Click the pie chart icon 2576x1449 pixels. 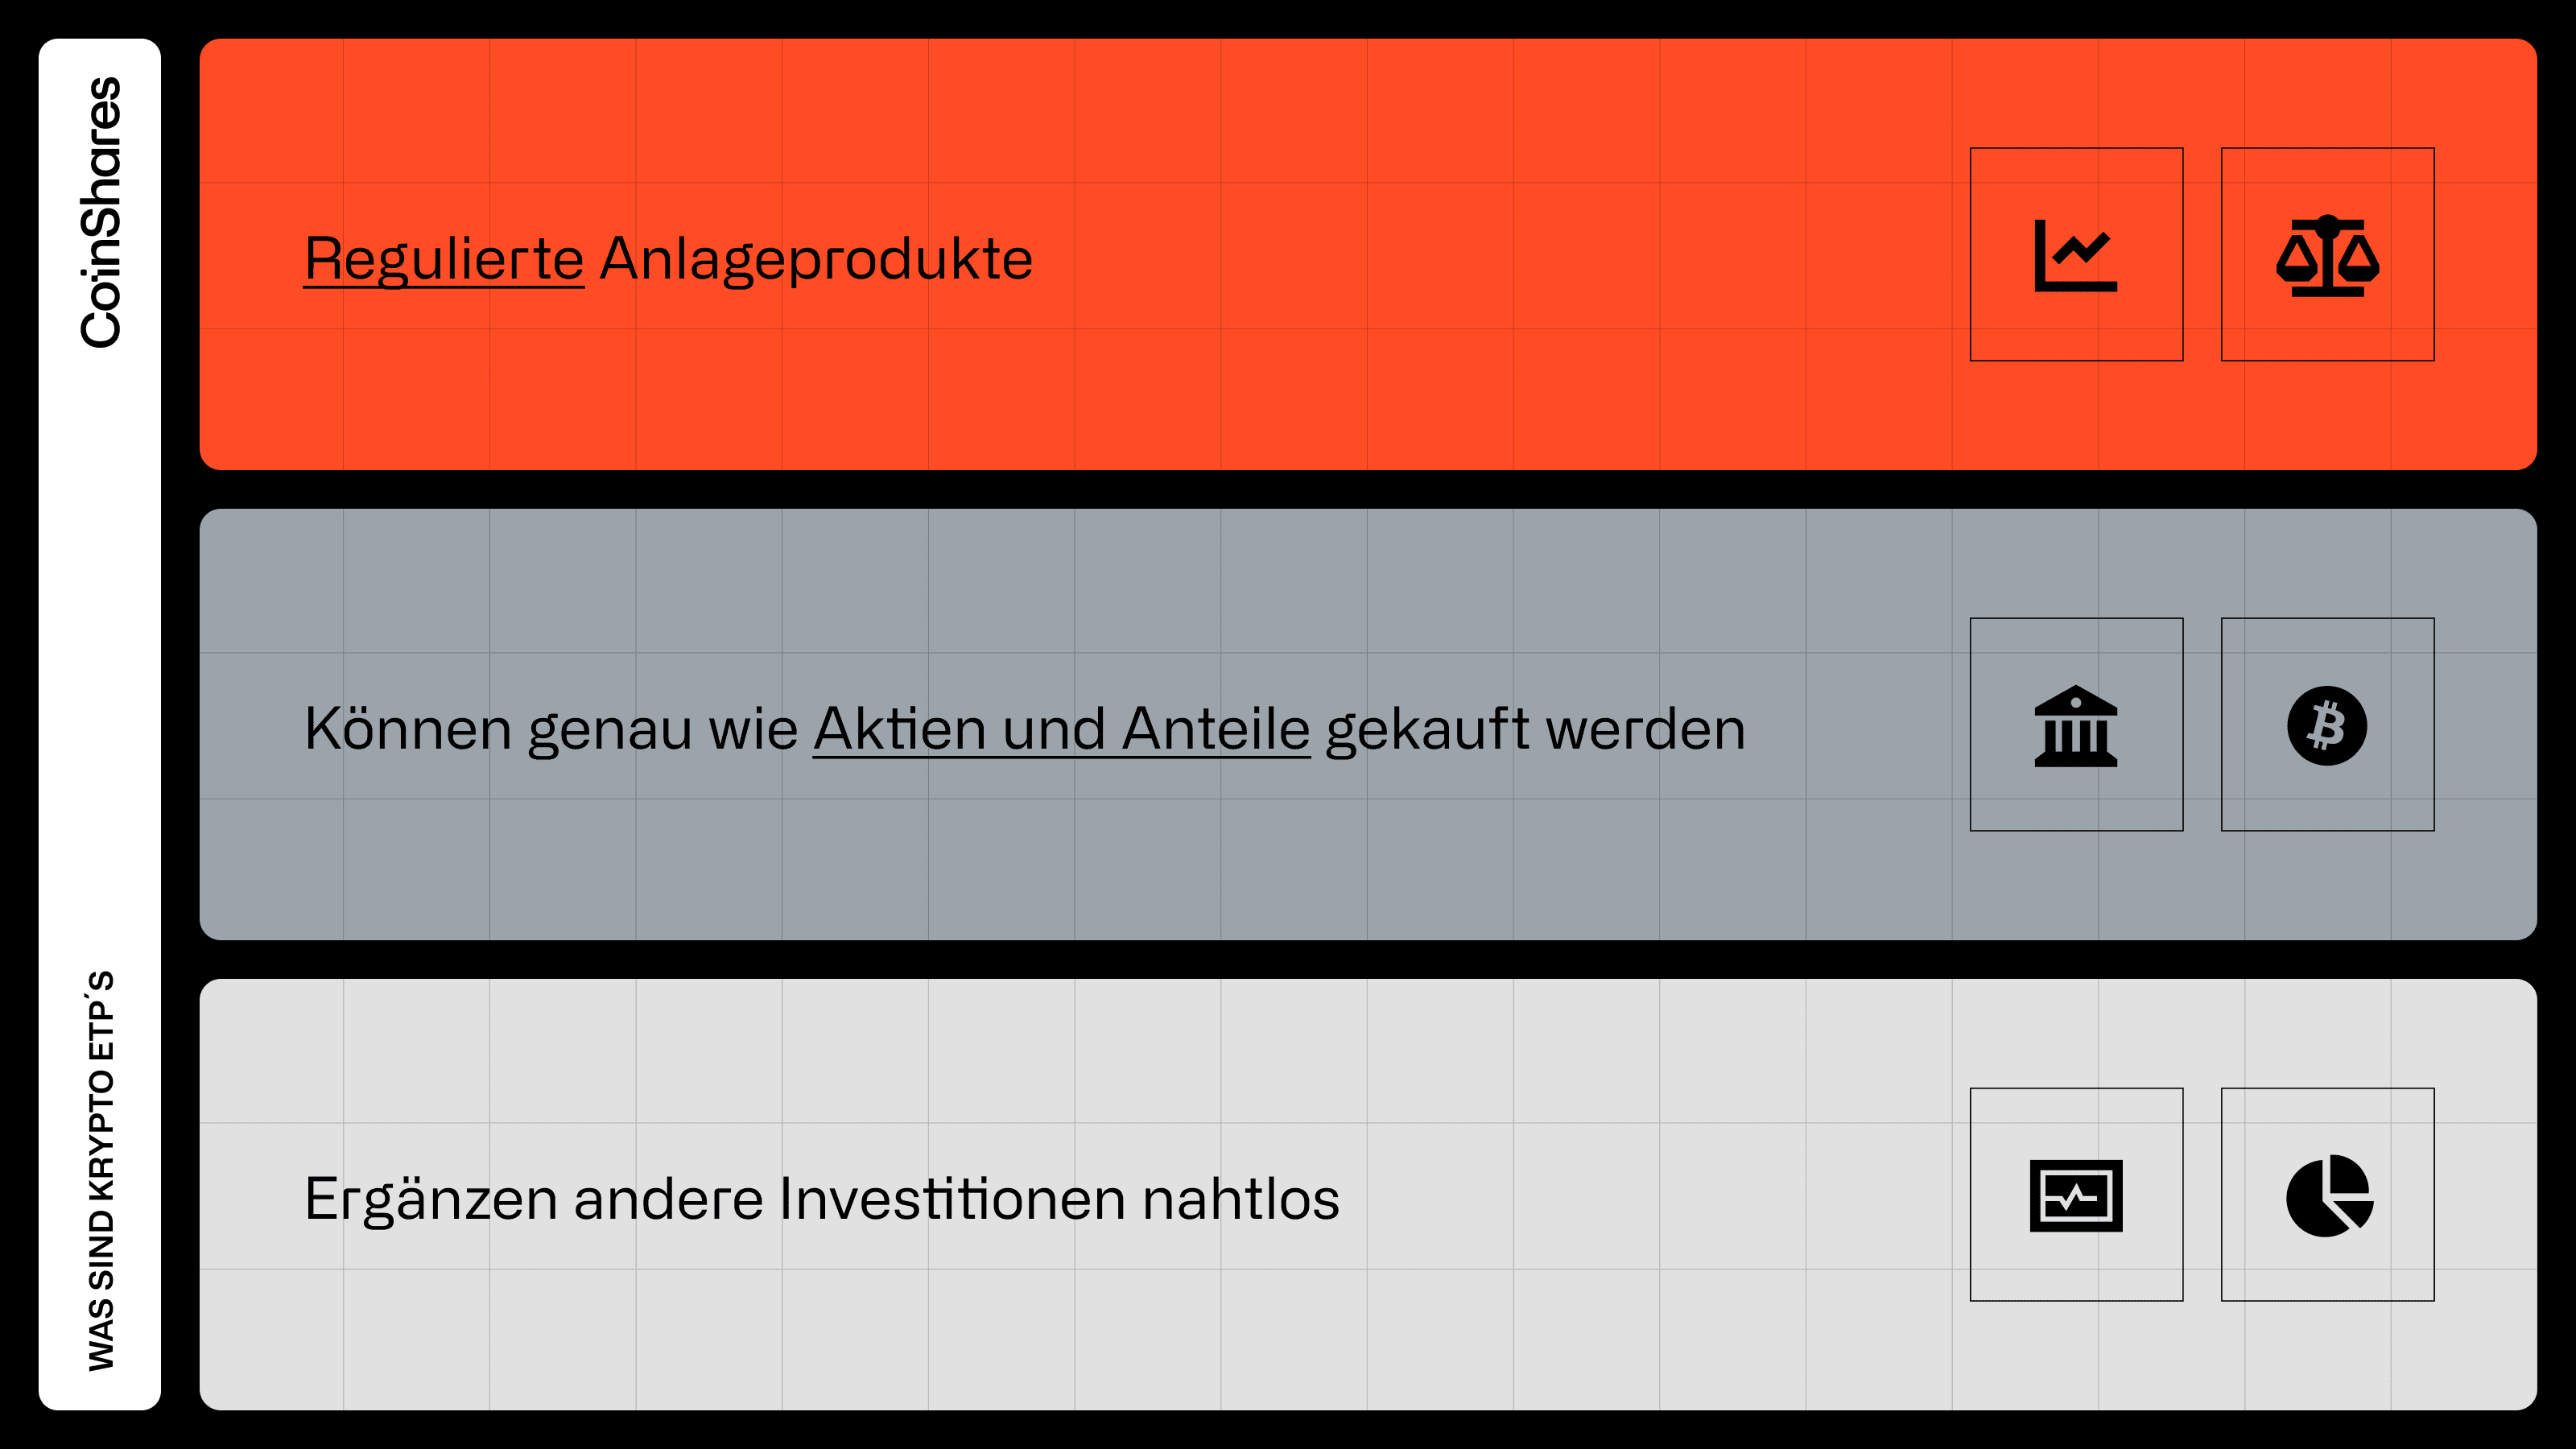(2329, 1196)
